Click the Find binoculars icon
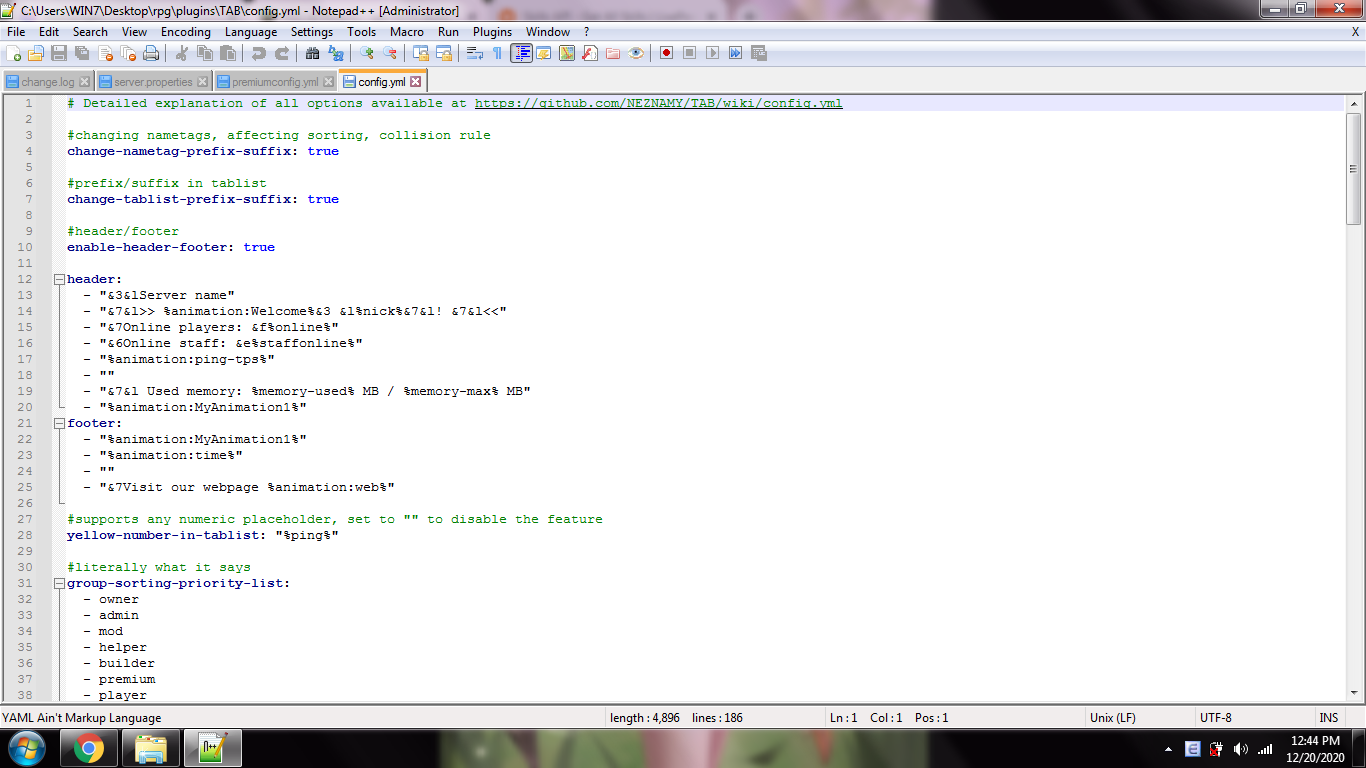The width and height of the screenshot is (1366, 768). (313, 53)
